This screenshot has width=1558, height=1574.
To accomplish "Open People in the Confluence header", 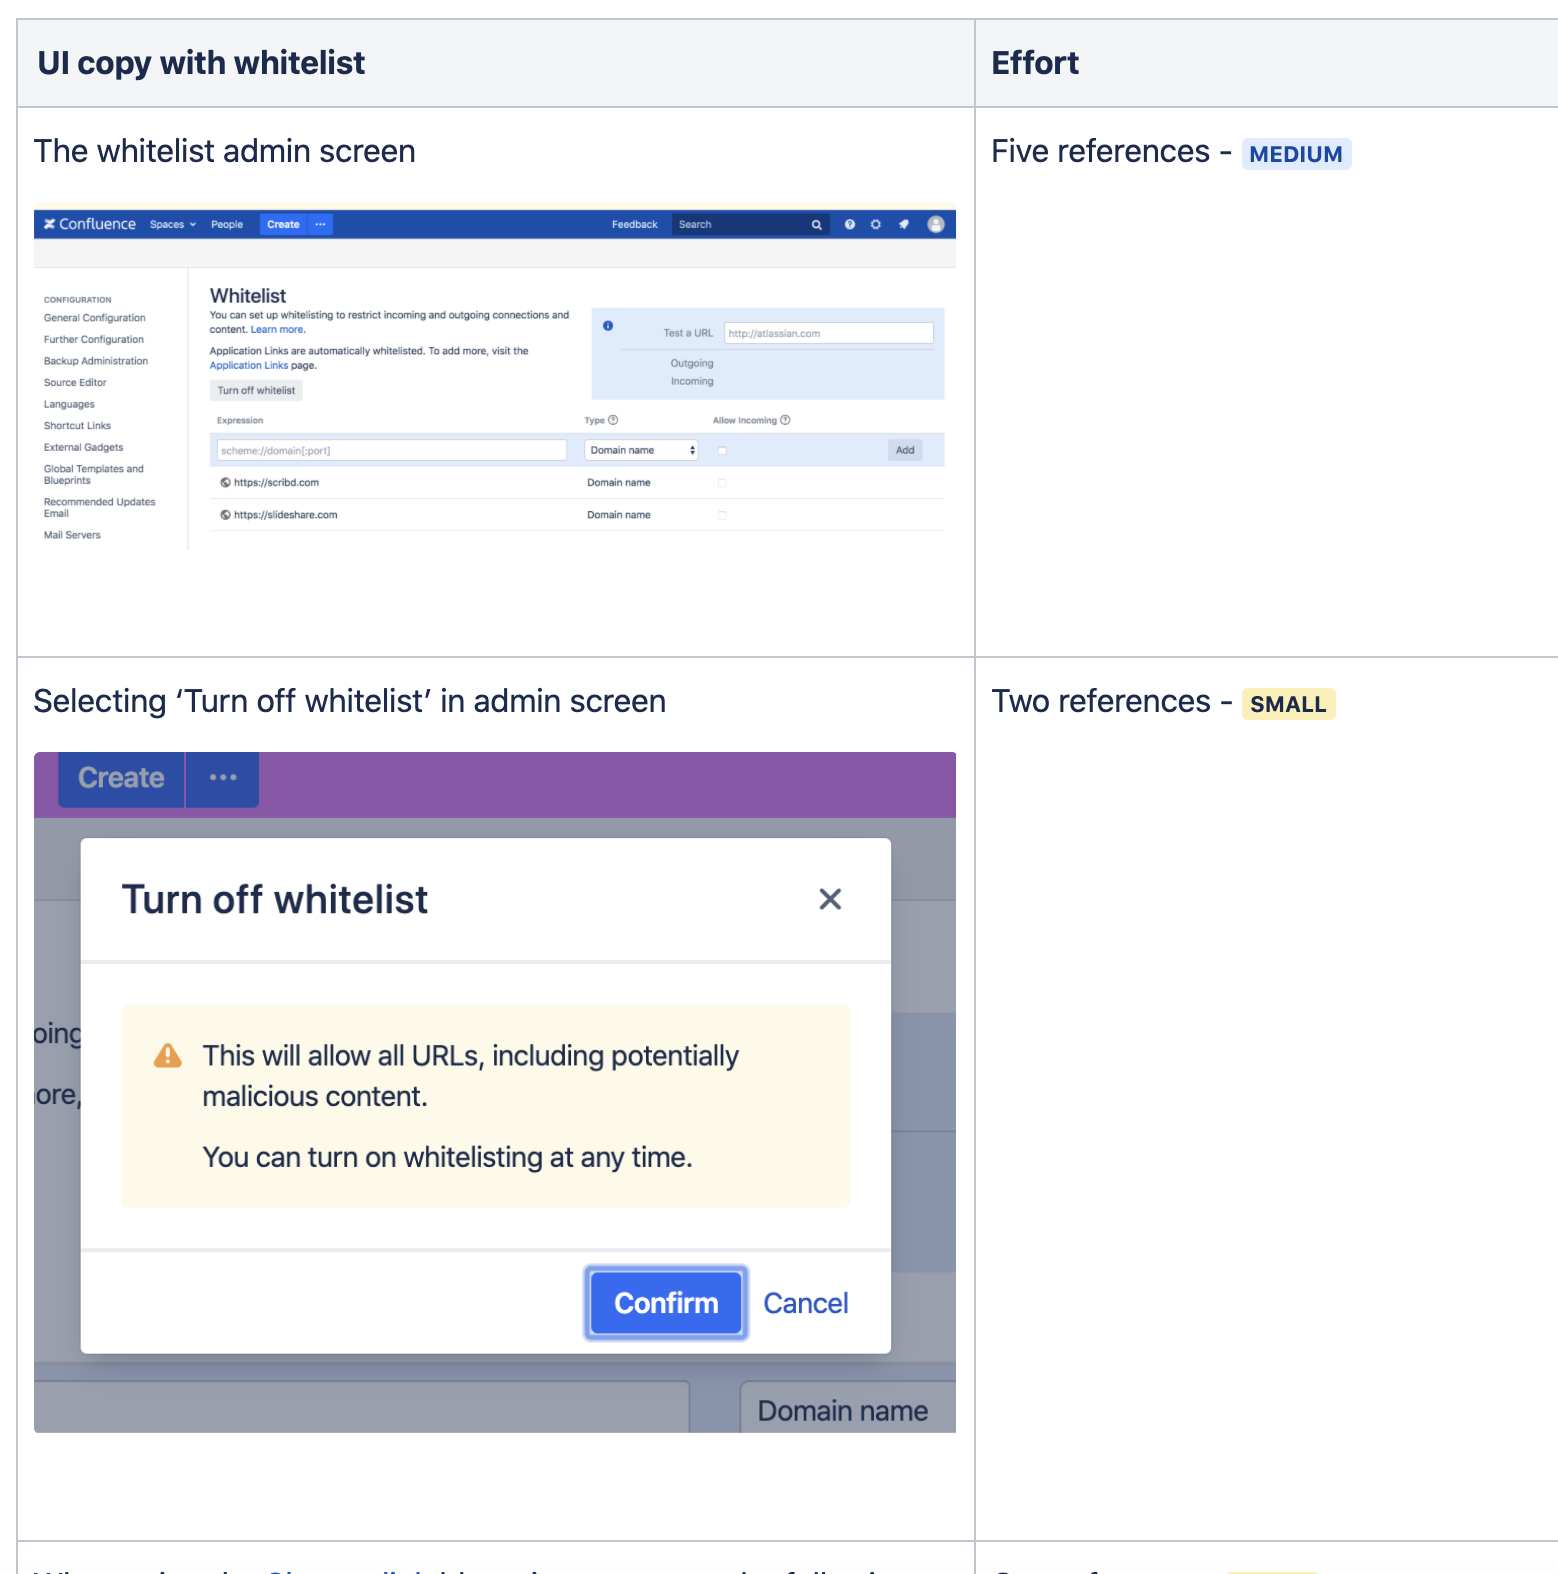I will tap(227, 225).
